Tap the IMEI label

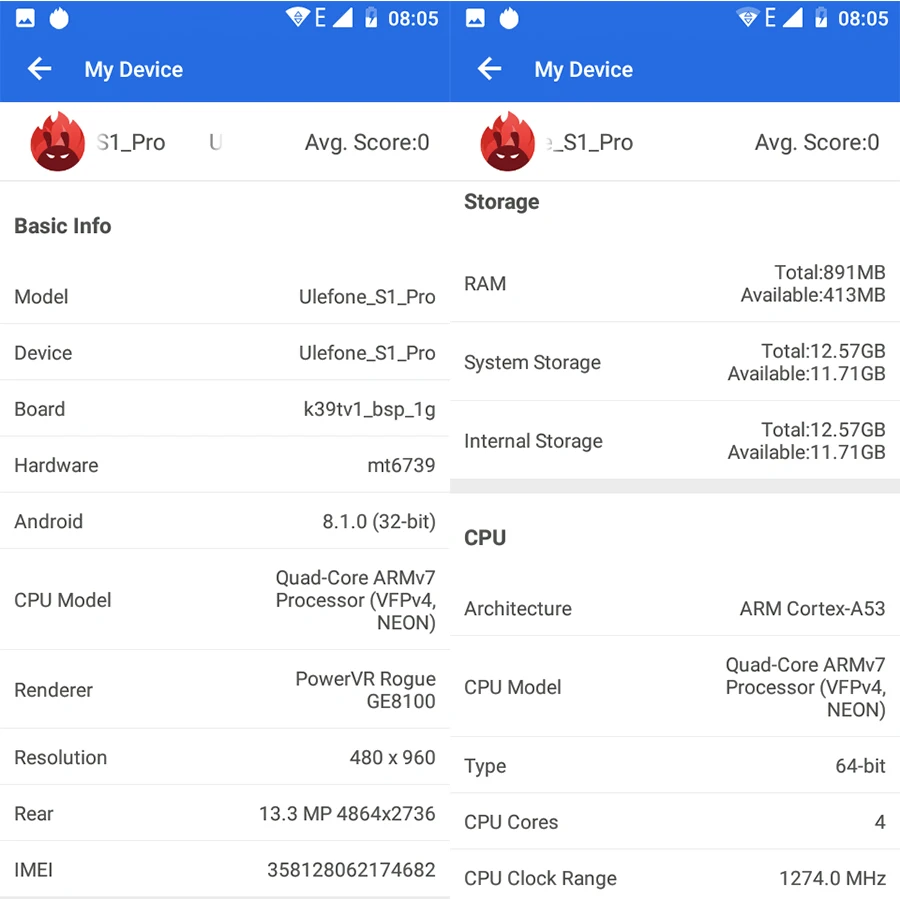[33, 870]
